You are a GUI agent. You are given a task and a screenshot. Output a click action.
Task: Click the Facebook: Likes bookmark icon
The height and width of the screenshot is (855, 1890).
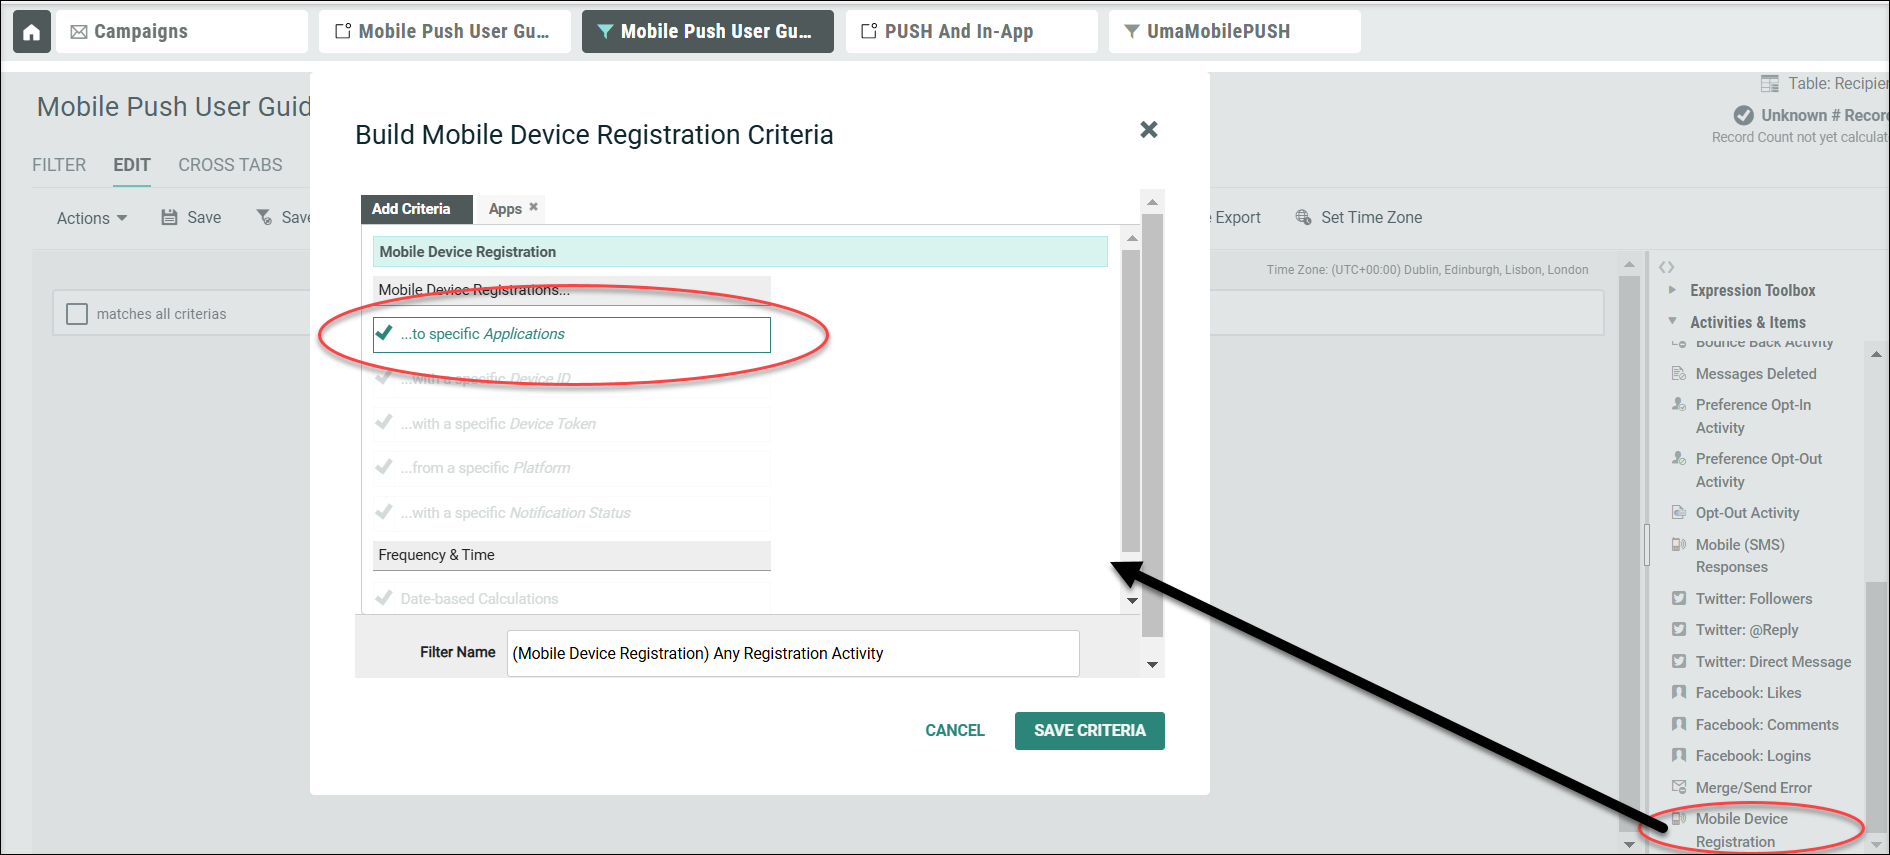[x=1679, y=692]
